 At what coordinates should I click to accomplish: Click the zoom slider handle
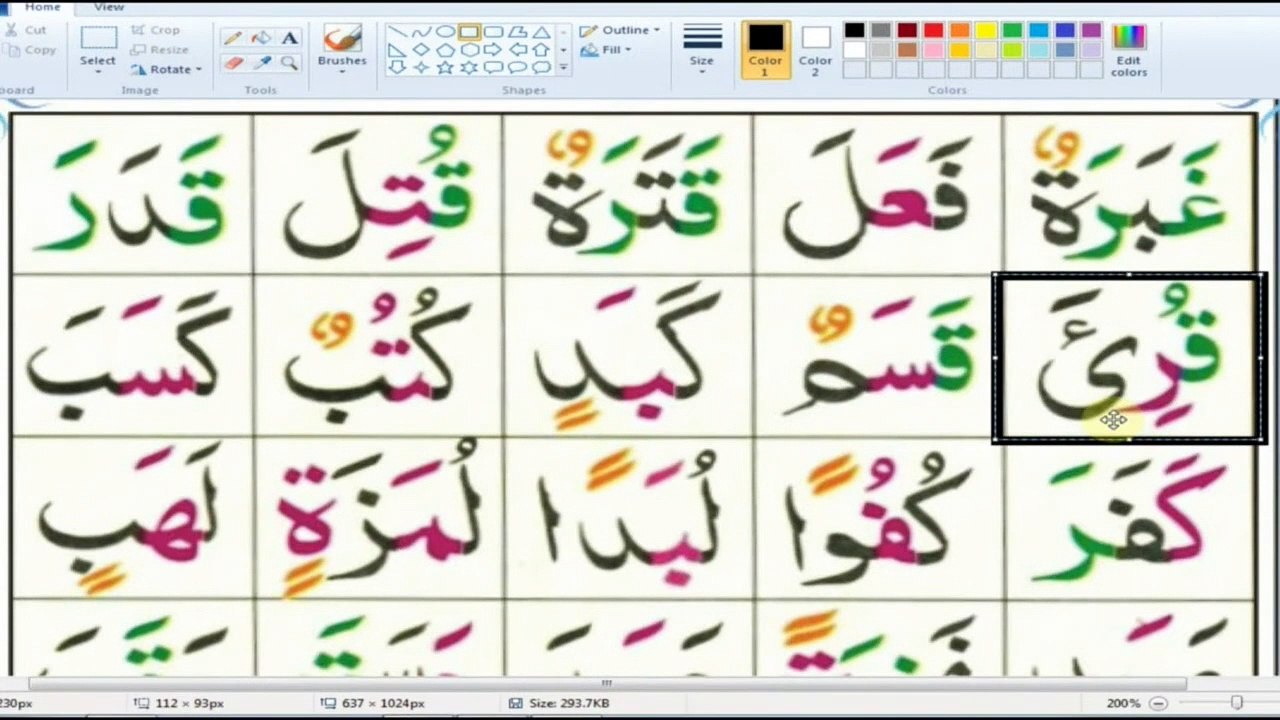point(1237,703)
